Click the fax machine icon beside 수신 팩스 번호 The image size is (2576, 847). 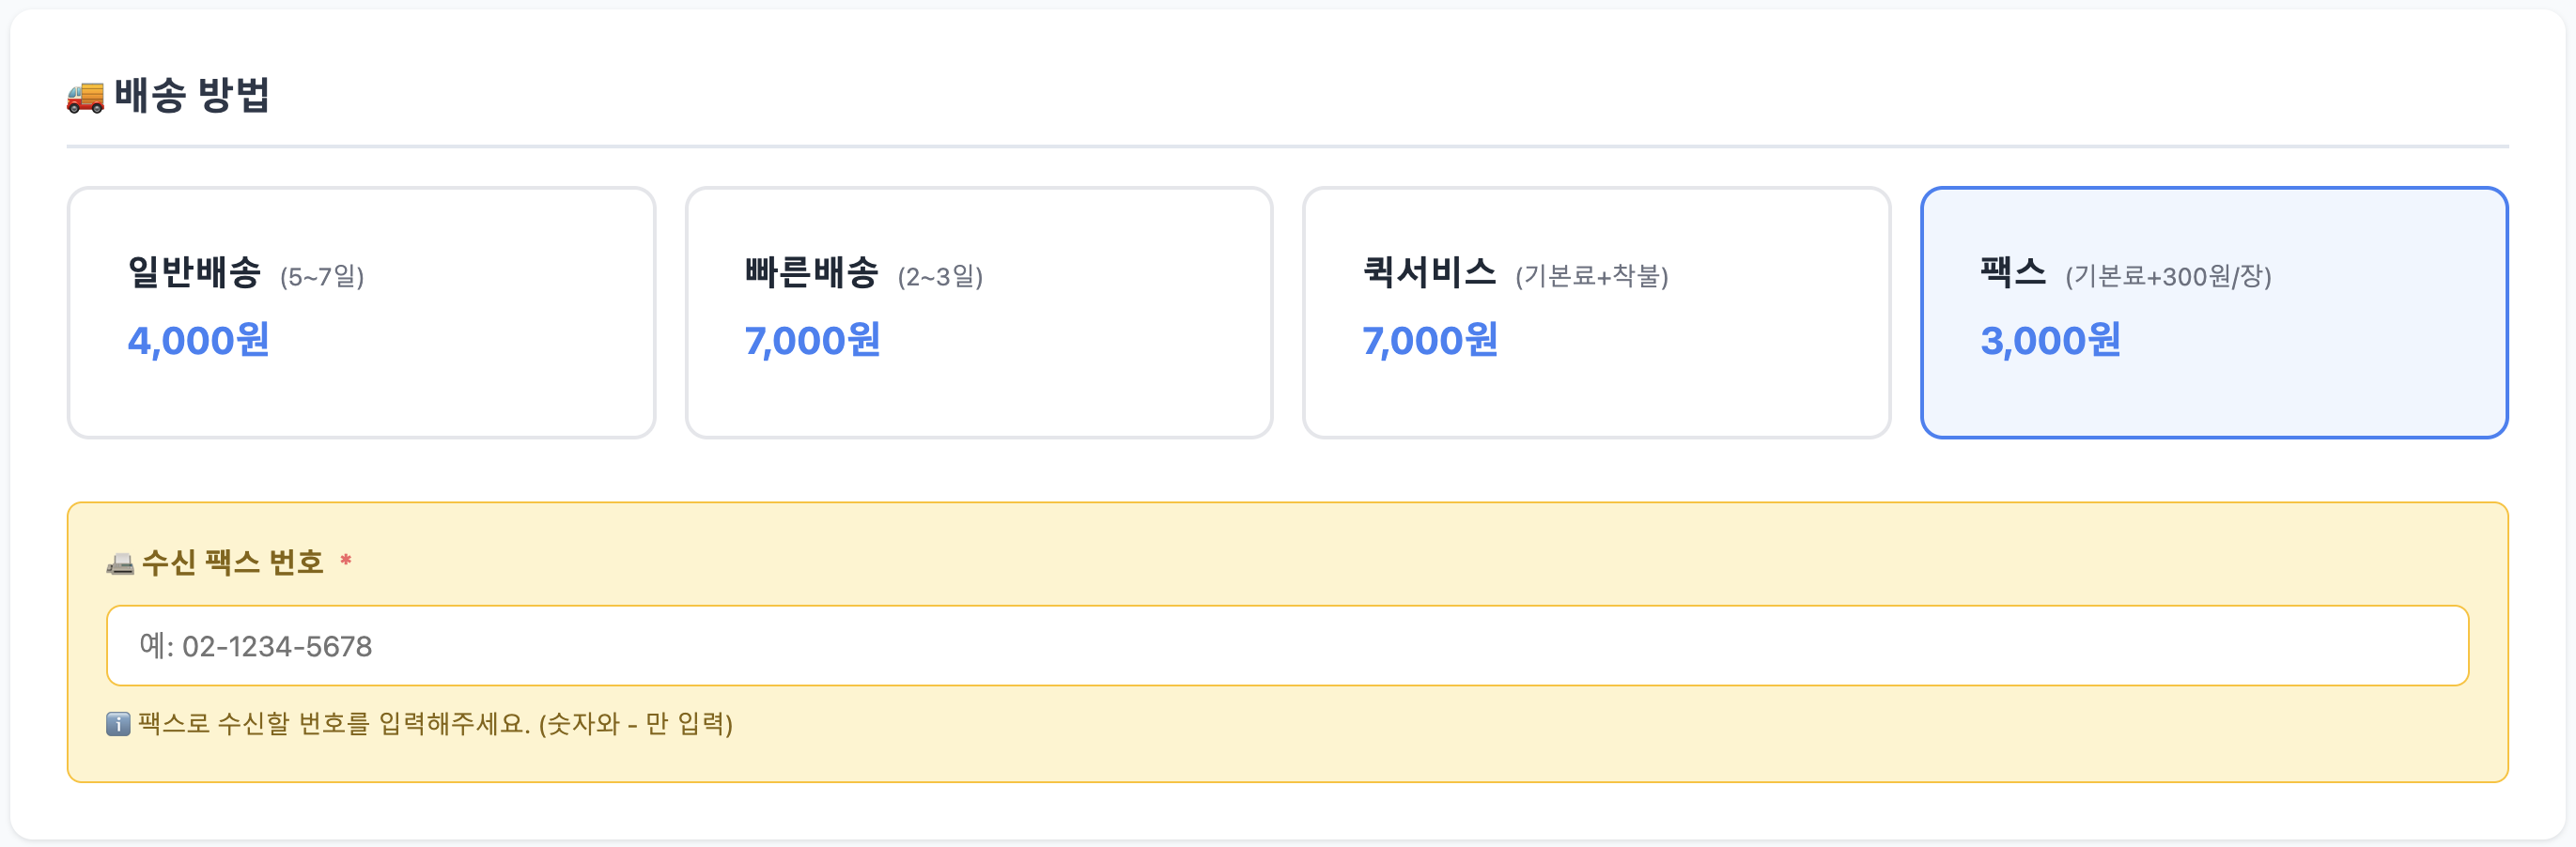(120, 564)
